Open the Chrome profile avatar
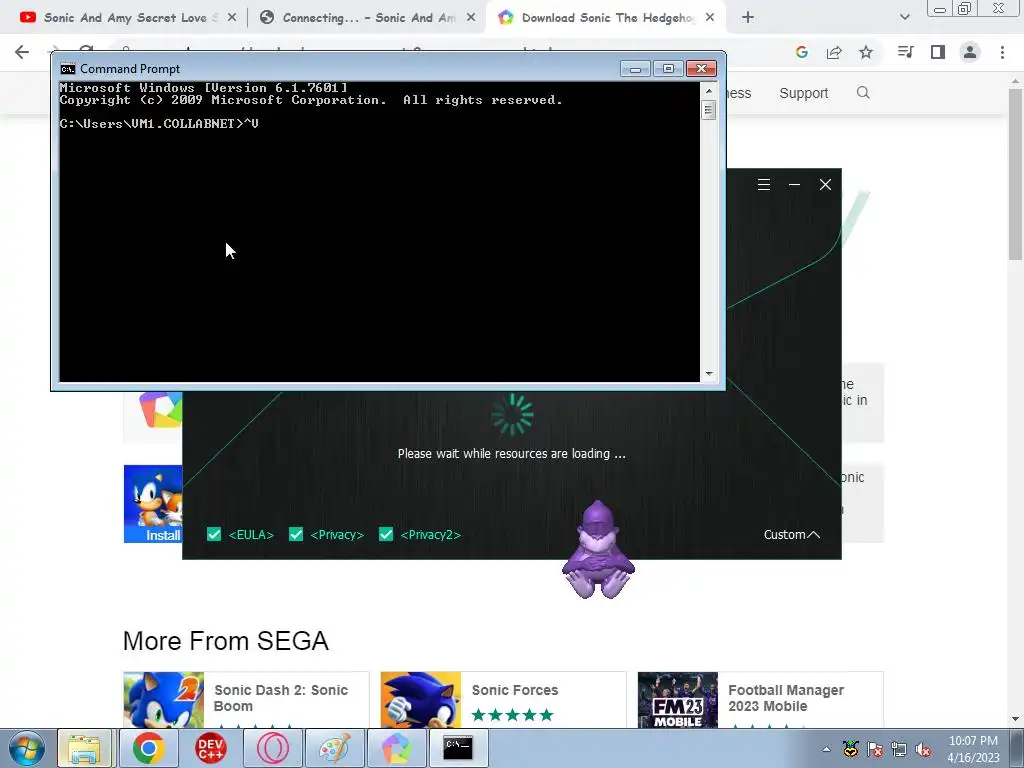 coord(970,52)
